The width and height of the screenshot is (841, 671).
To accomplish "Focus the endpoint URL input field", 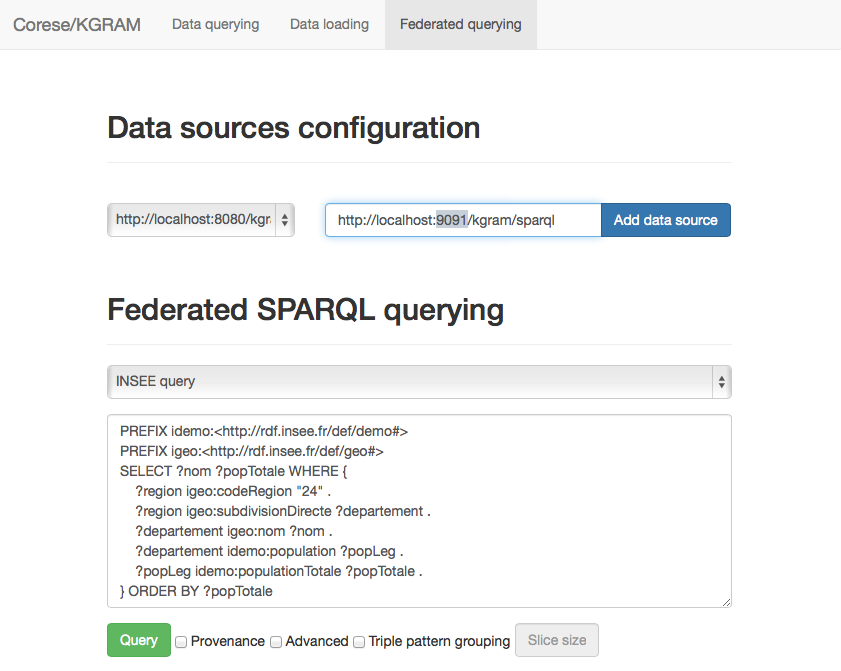I will tap(463, 220).
